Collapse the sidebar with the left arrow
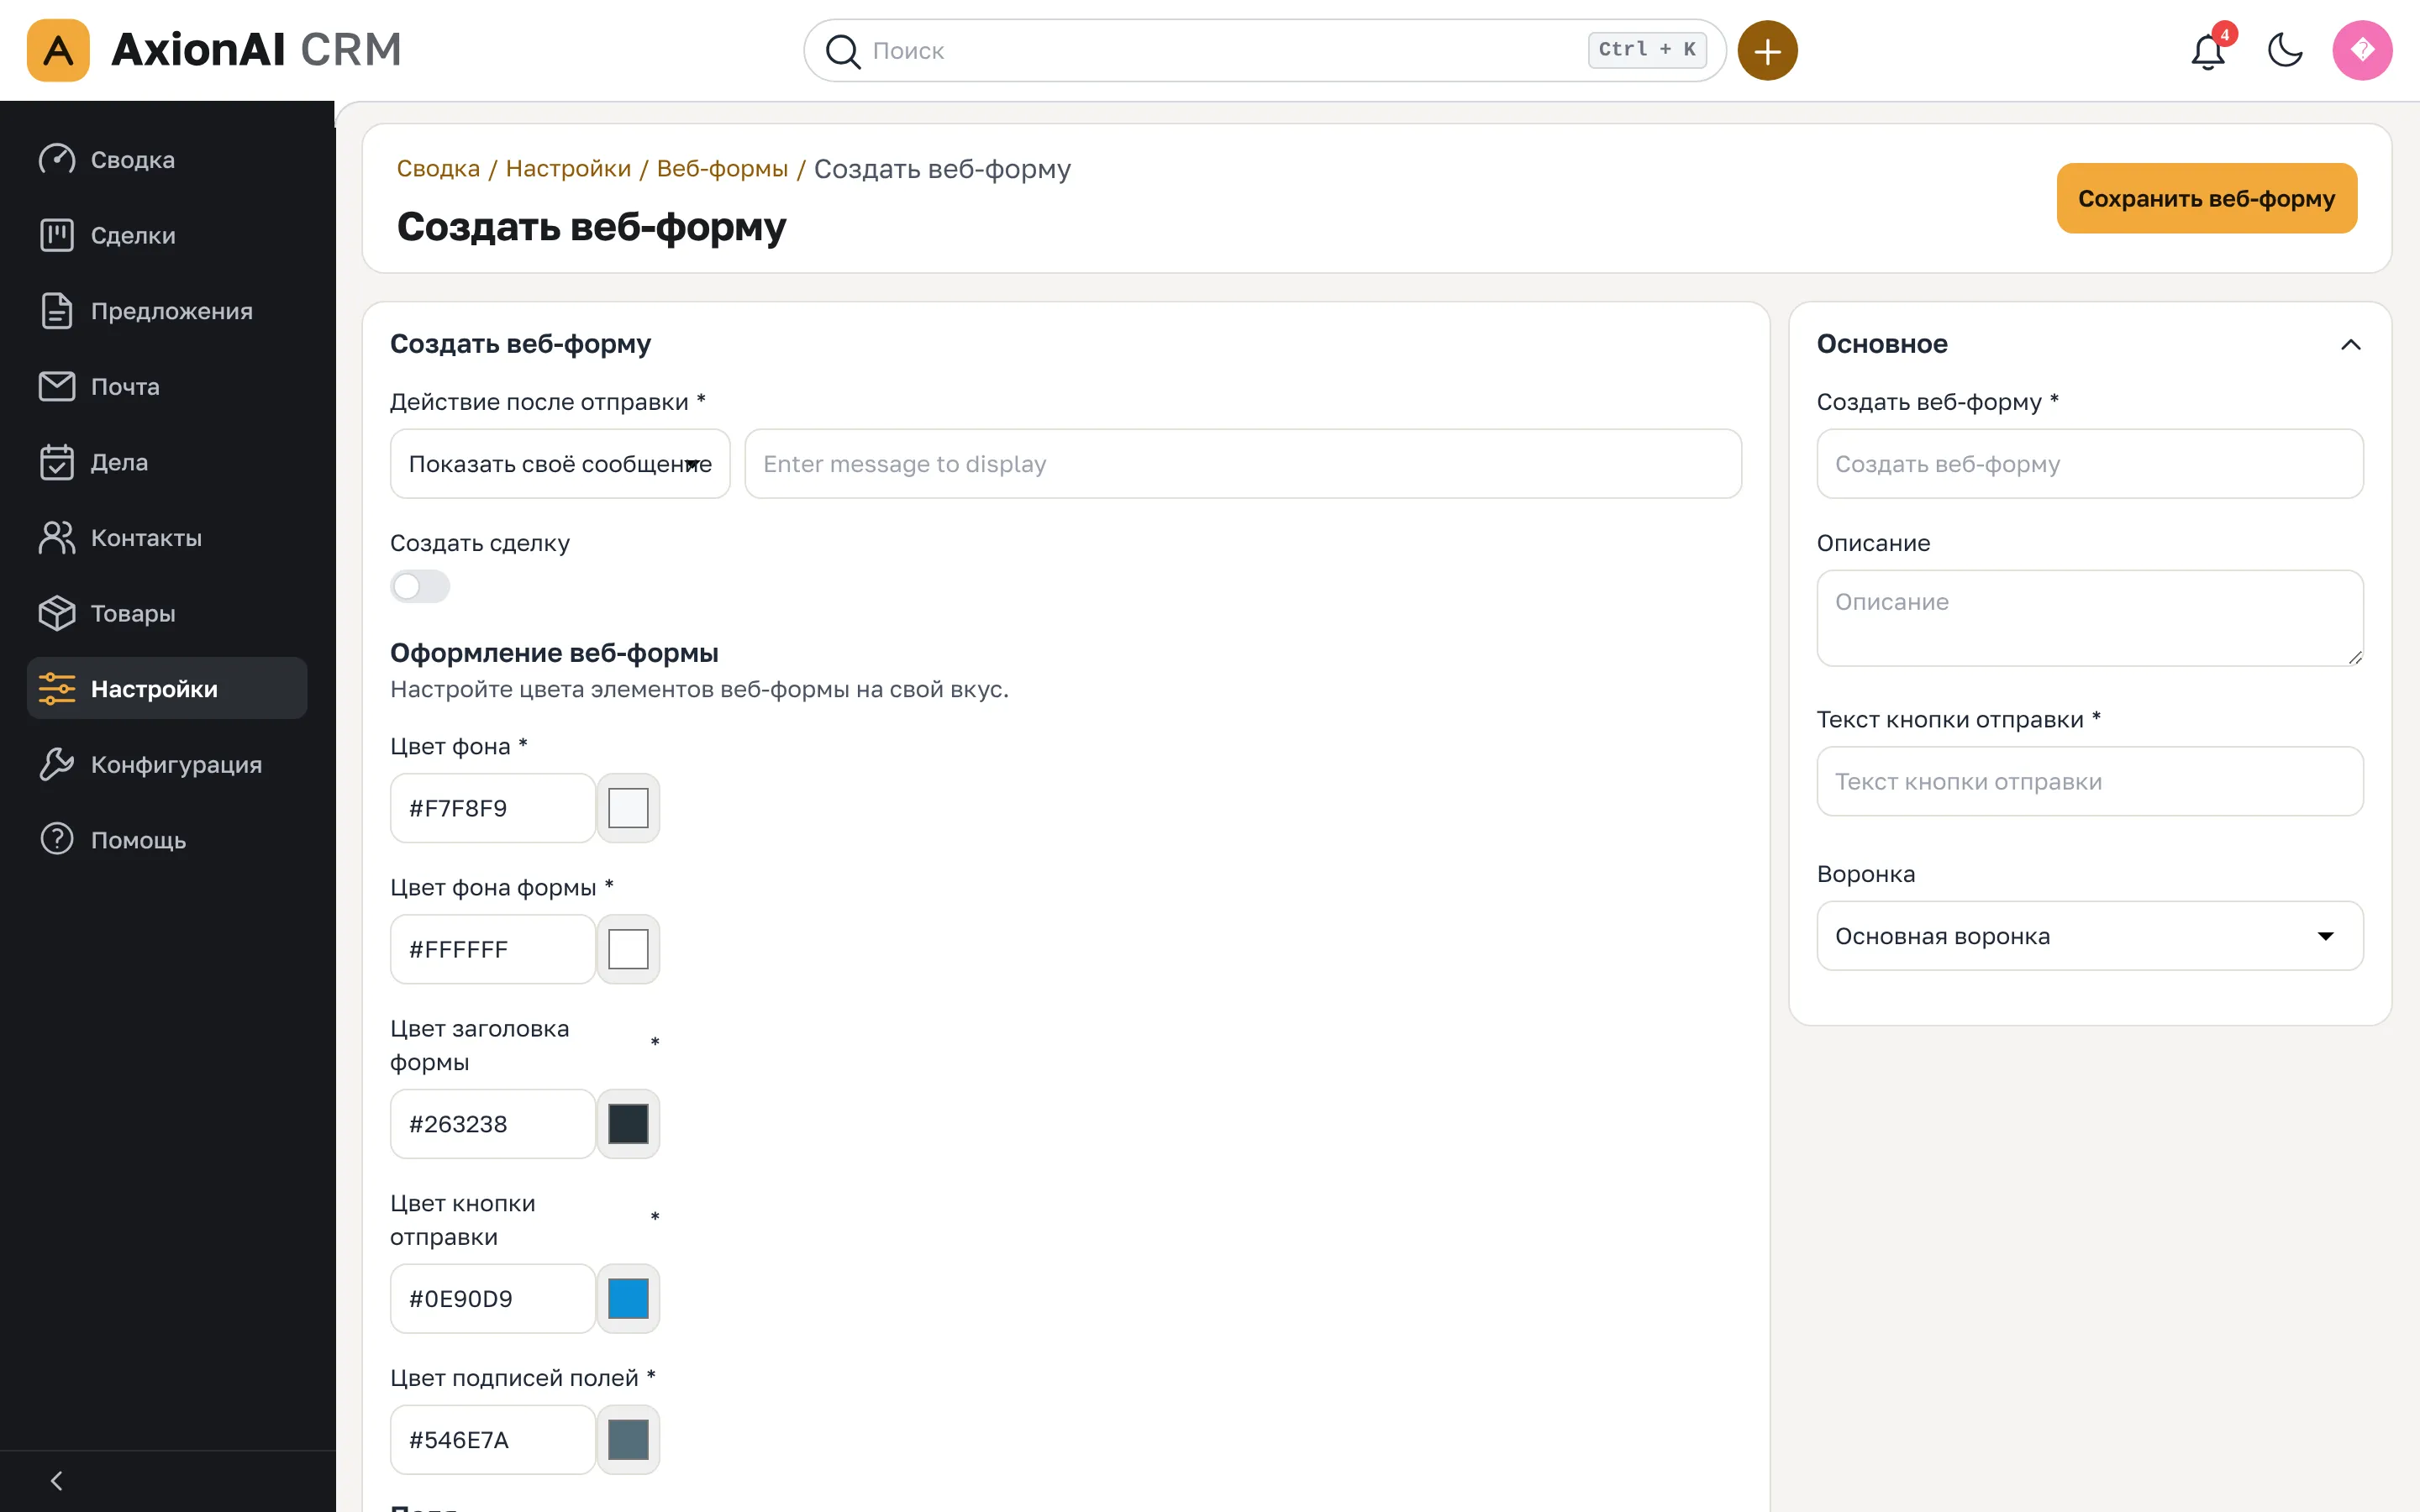The image size is (2420, 1512). (57, 1481)
